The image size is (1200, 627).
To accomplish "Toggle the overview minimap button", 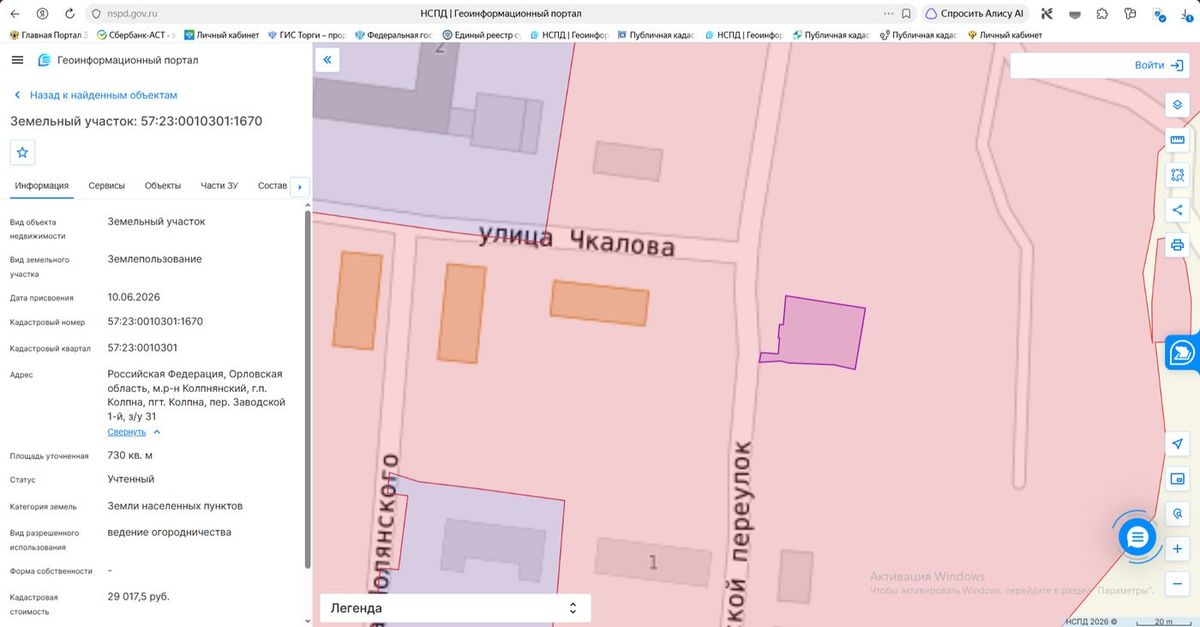I will (x=1177, y=479).
